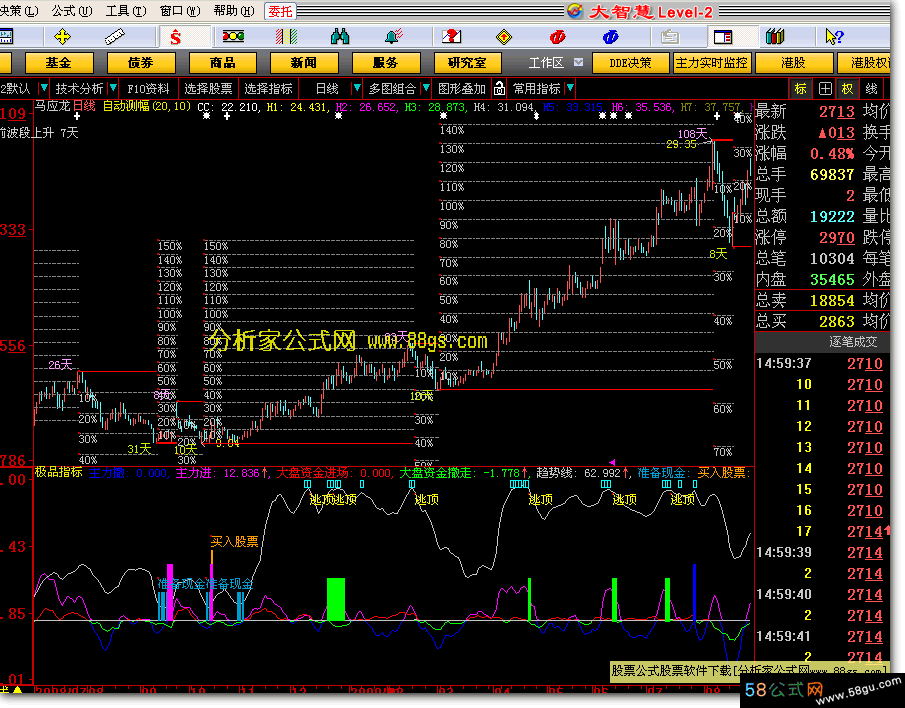This screenshot has height=708, width=905.
Task: Open the 窗口 menu
Action: [x=180, y=11]
